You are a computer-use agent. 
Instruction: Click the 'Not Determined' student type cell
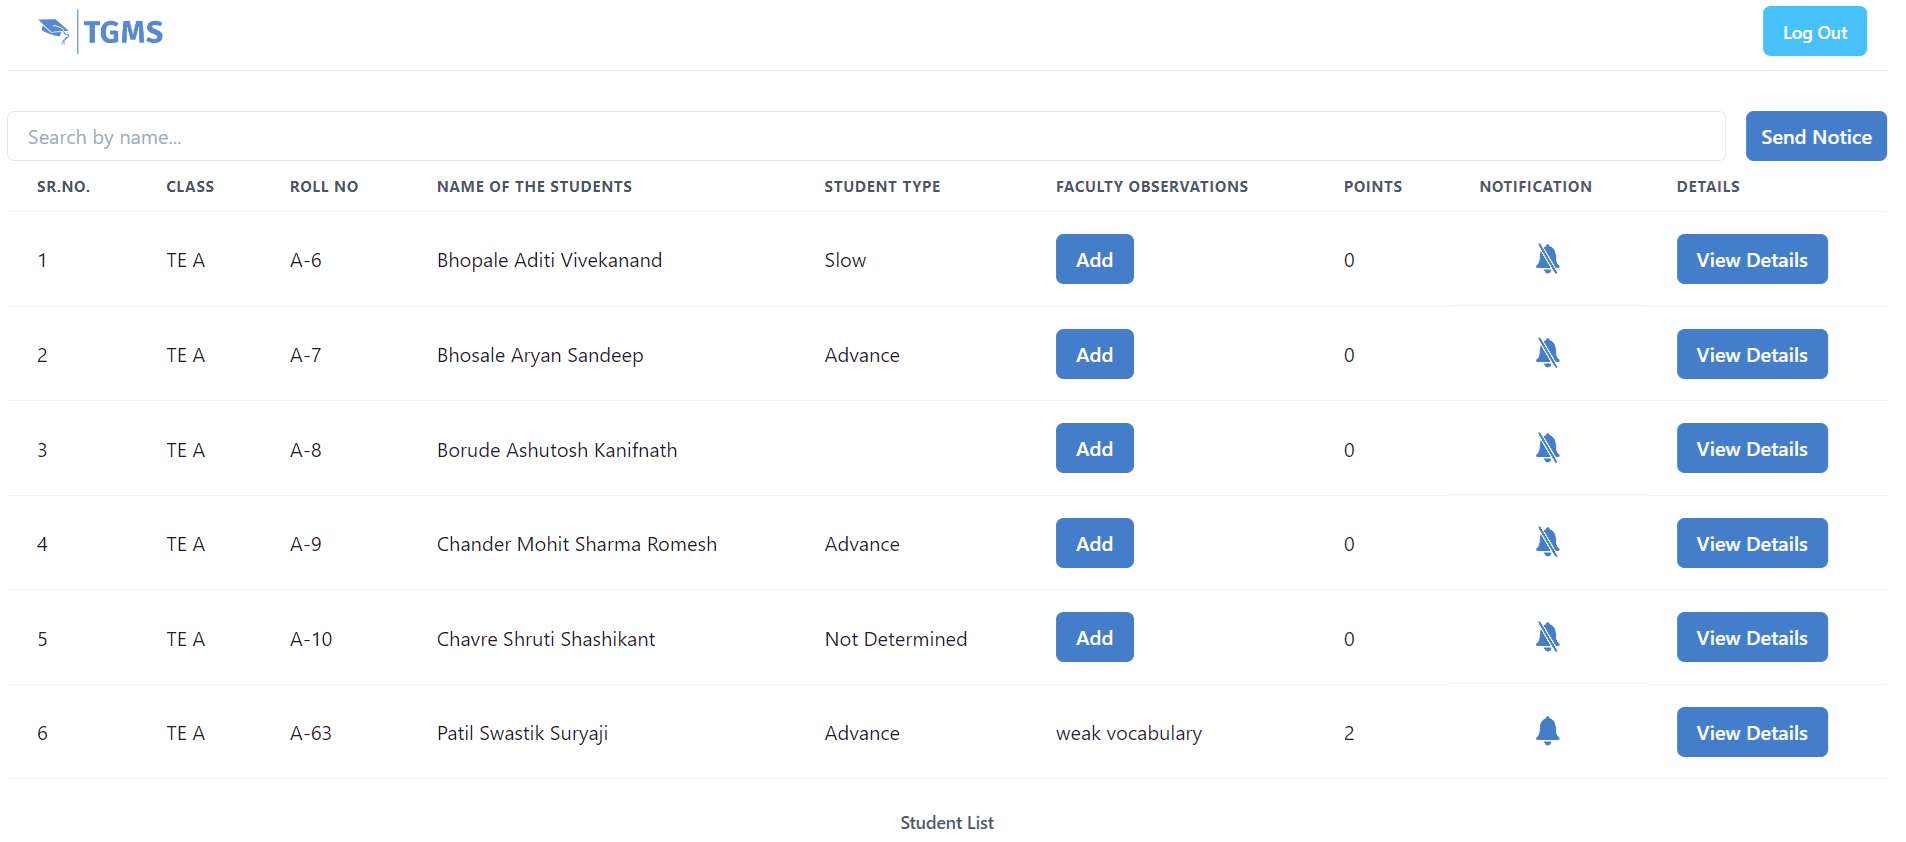896,639
